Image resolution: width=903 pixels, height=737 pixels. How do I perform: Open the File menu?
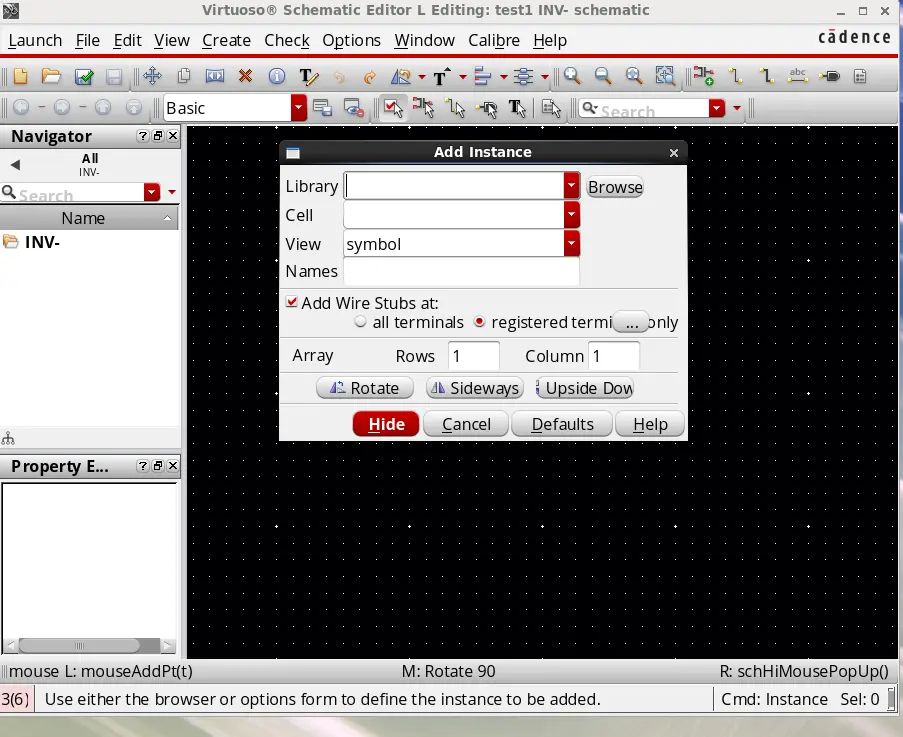tap(88, 40)
